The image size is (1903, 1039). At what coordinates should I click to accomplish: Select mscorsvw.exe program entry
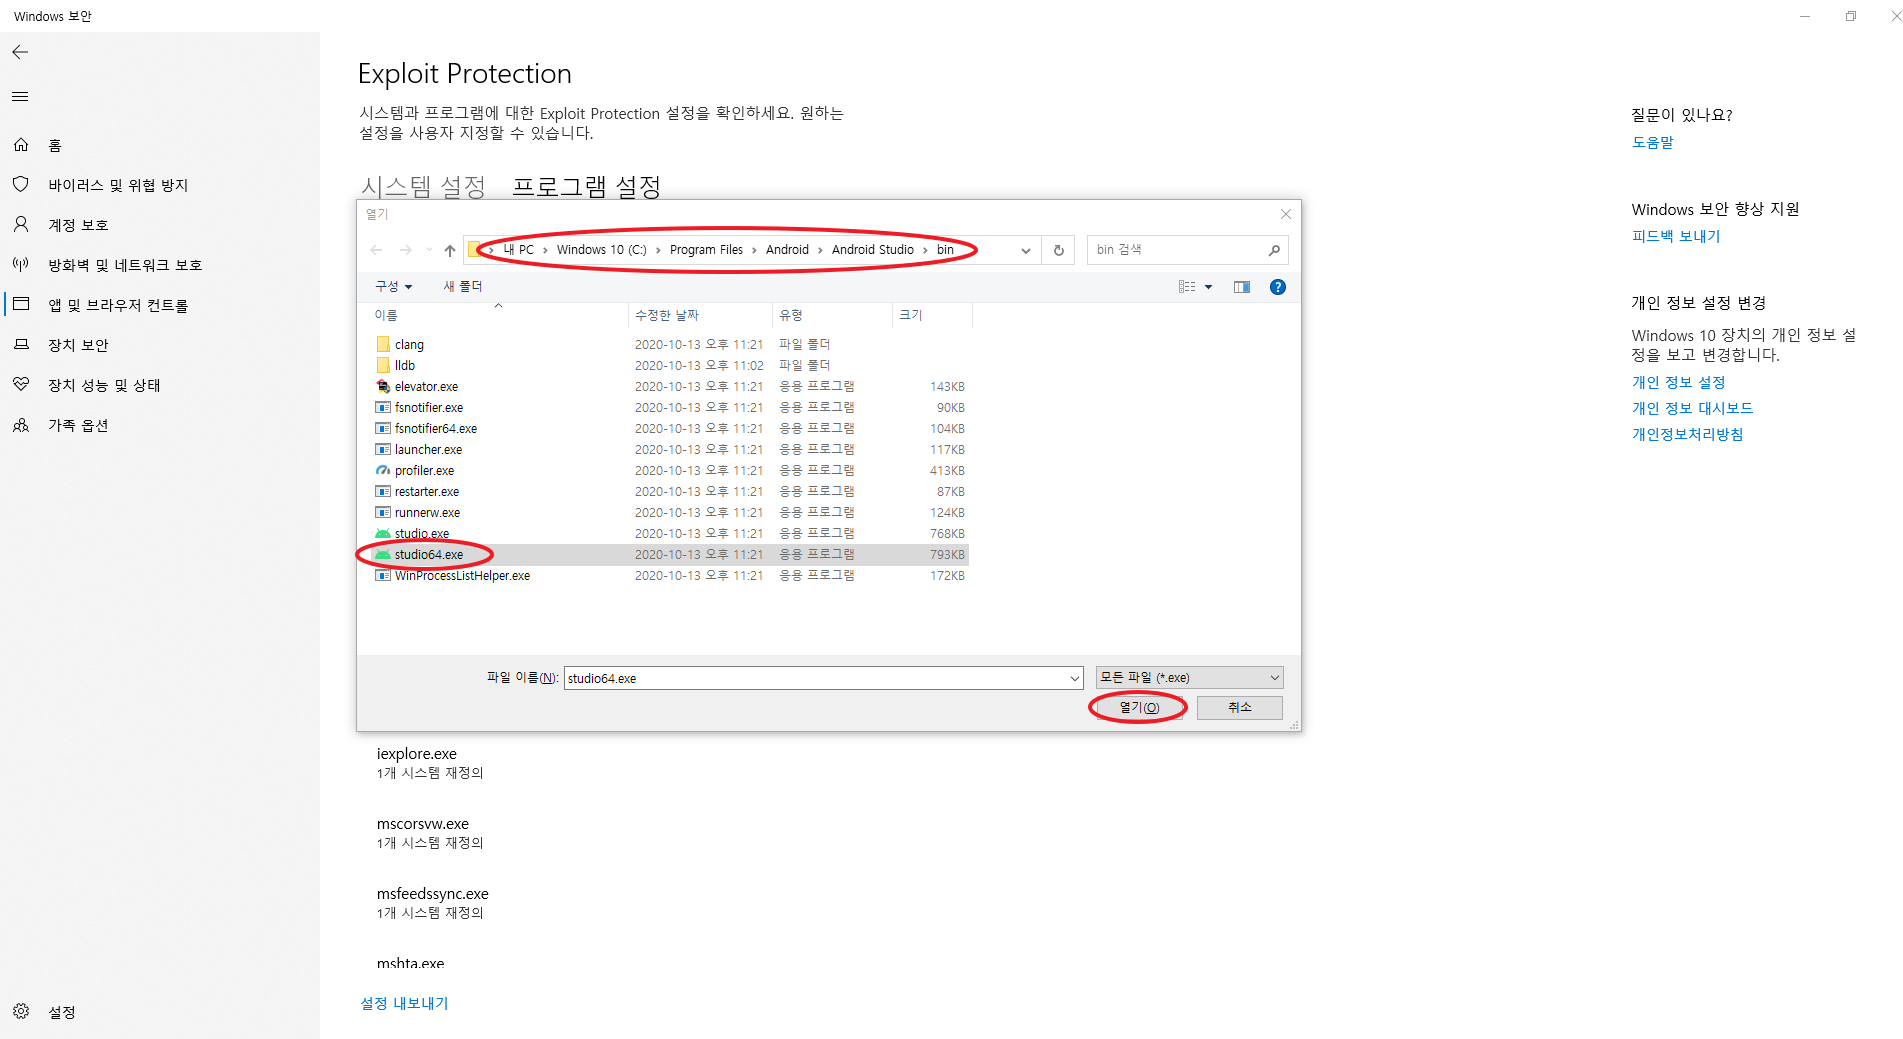430,833
